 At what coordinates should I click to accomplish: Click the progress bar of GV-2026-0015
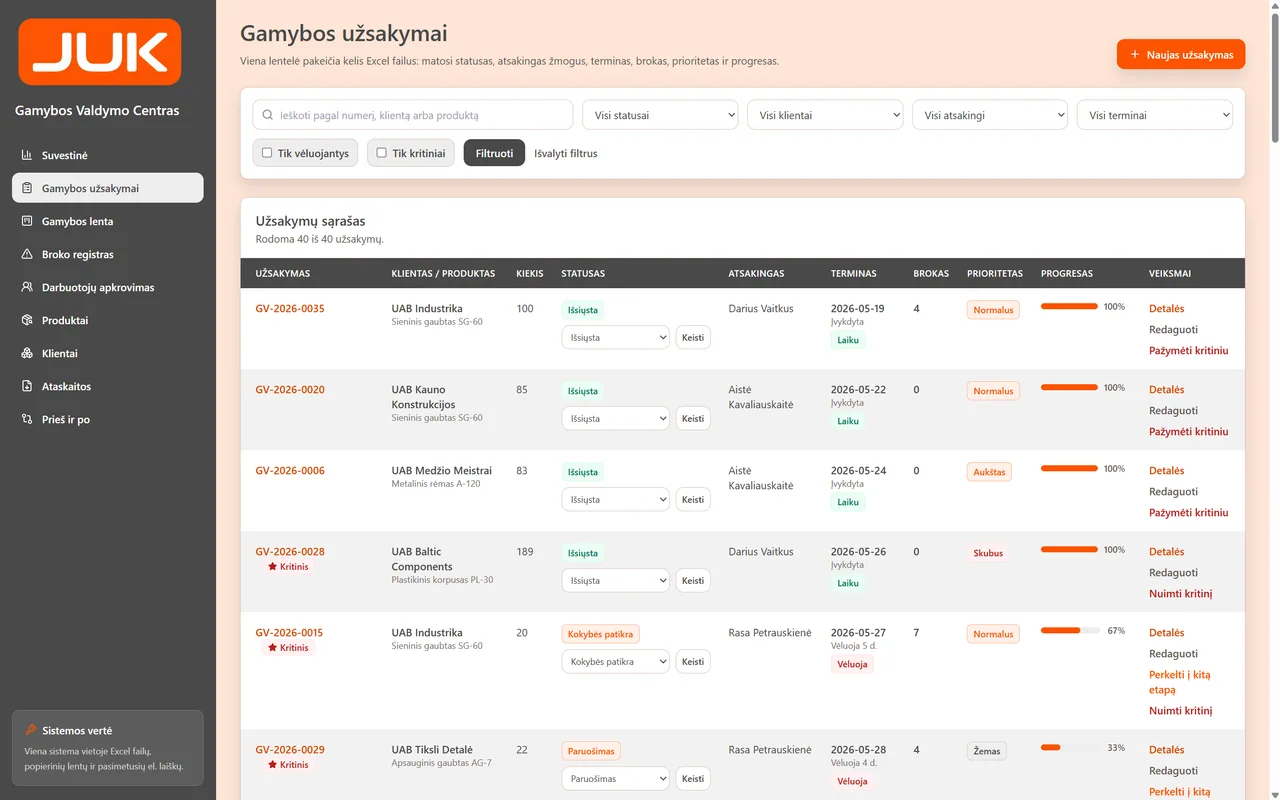click(x=1070, y=631)
